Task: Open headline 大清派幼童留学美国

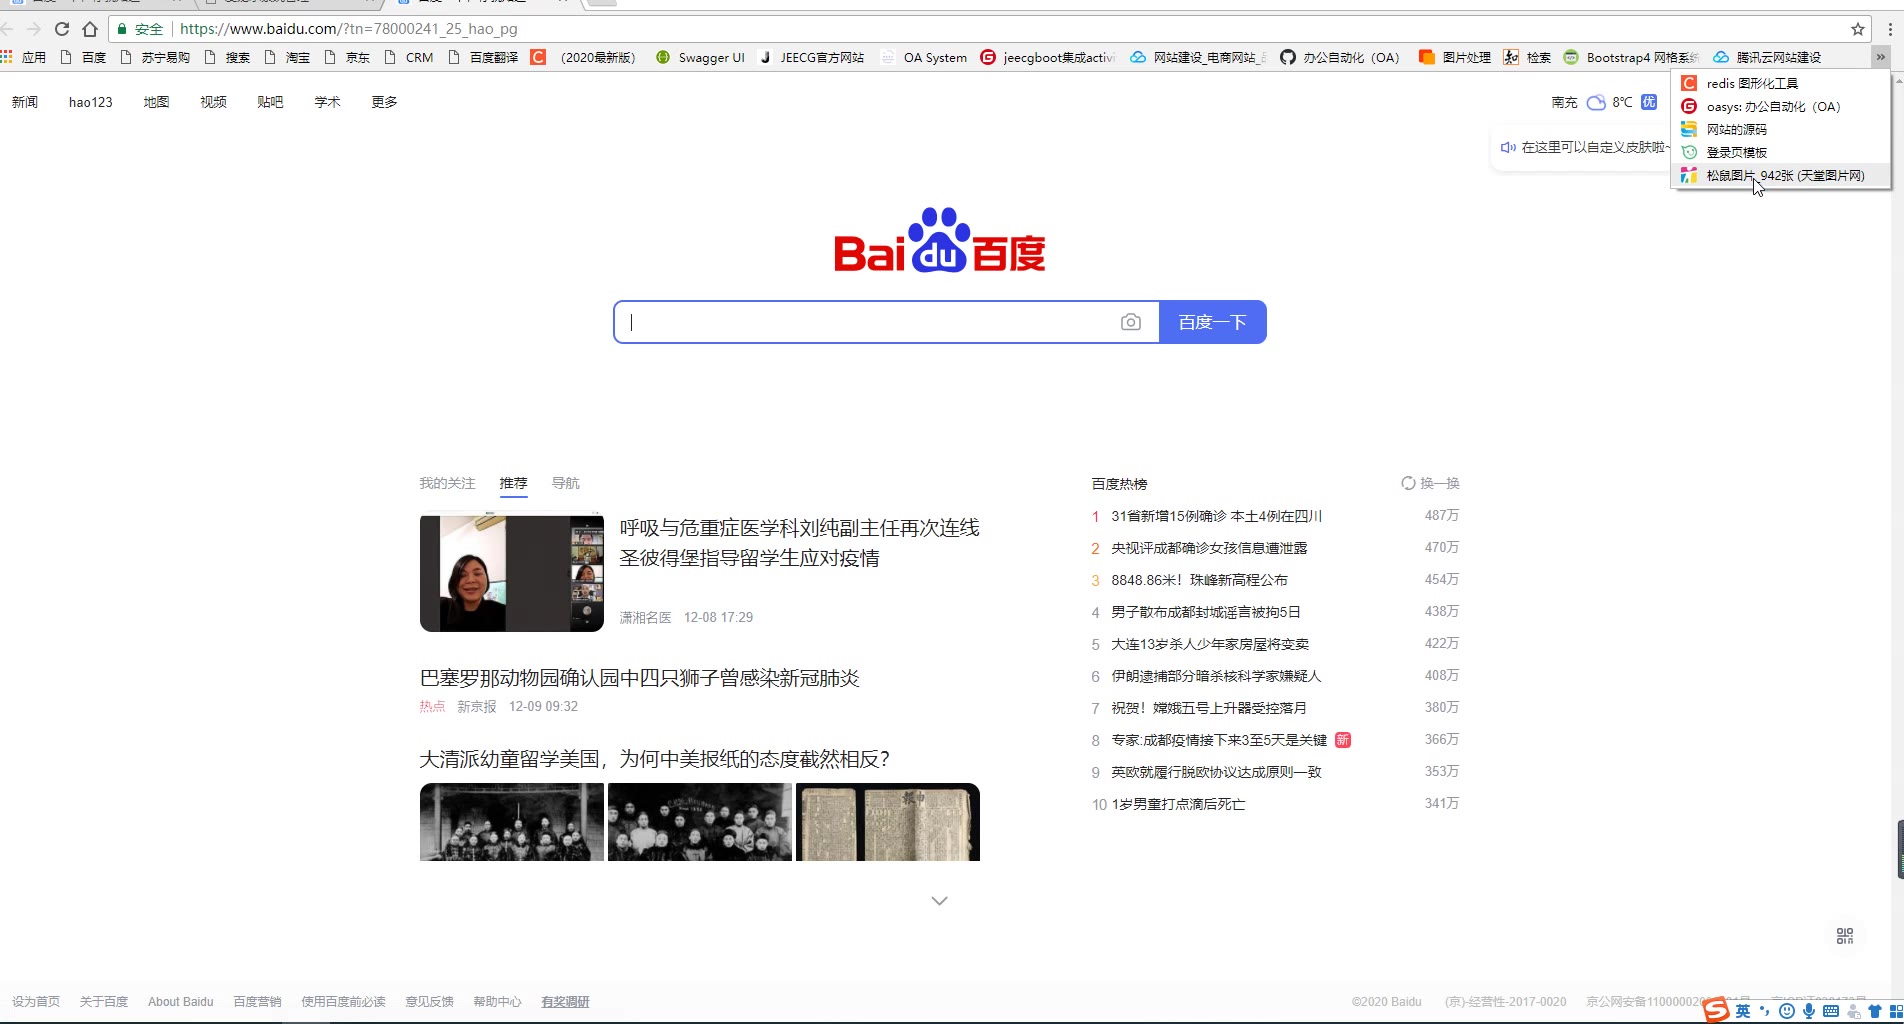Action: tap(655, 759)
